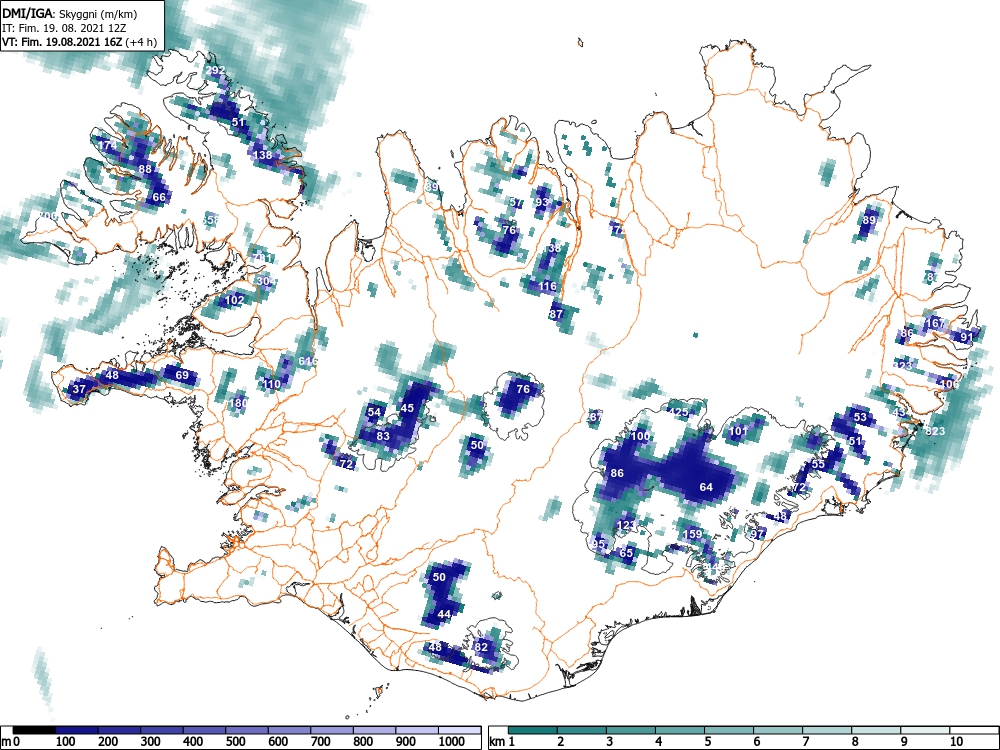The height and width of the screenshot is (750, 1000).
Task: Click the 'm 0' label at the legend start
Action: point(11,742)
